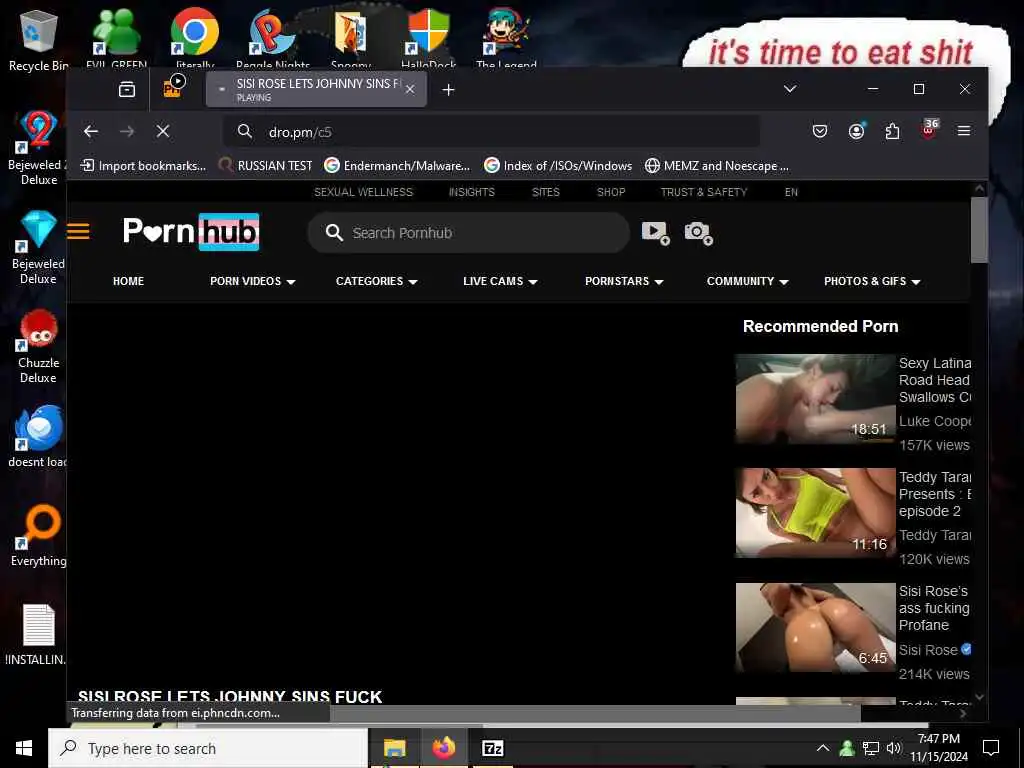This screenshot has height=768, width=1024.
Task: Open the notification center icon
Action: (991, 748)
